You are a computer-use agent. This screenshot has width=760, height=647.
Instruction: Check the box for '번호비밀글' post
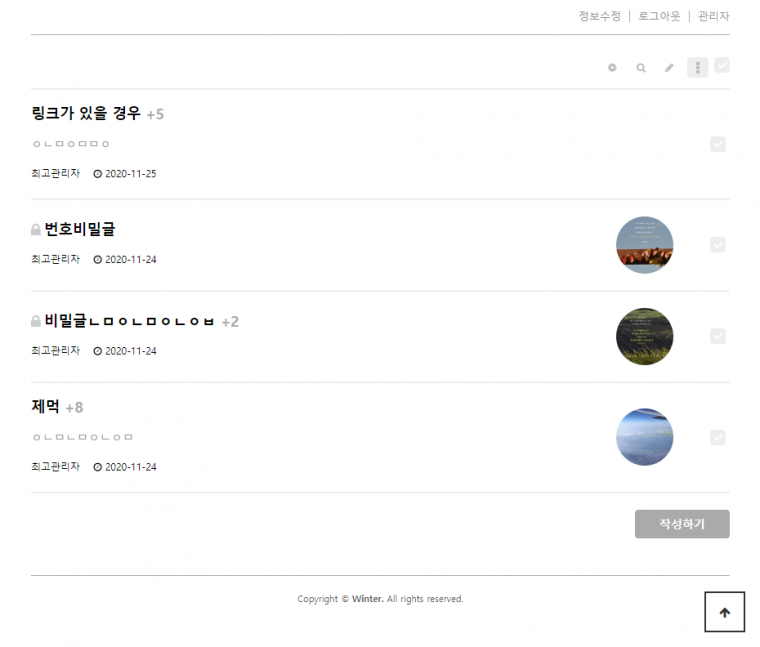click(x=717, y=245)
